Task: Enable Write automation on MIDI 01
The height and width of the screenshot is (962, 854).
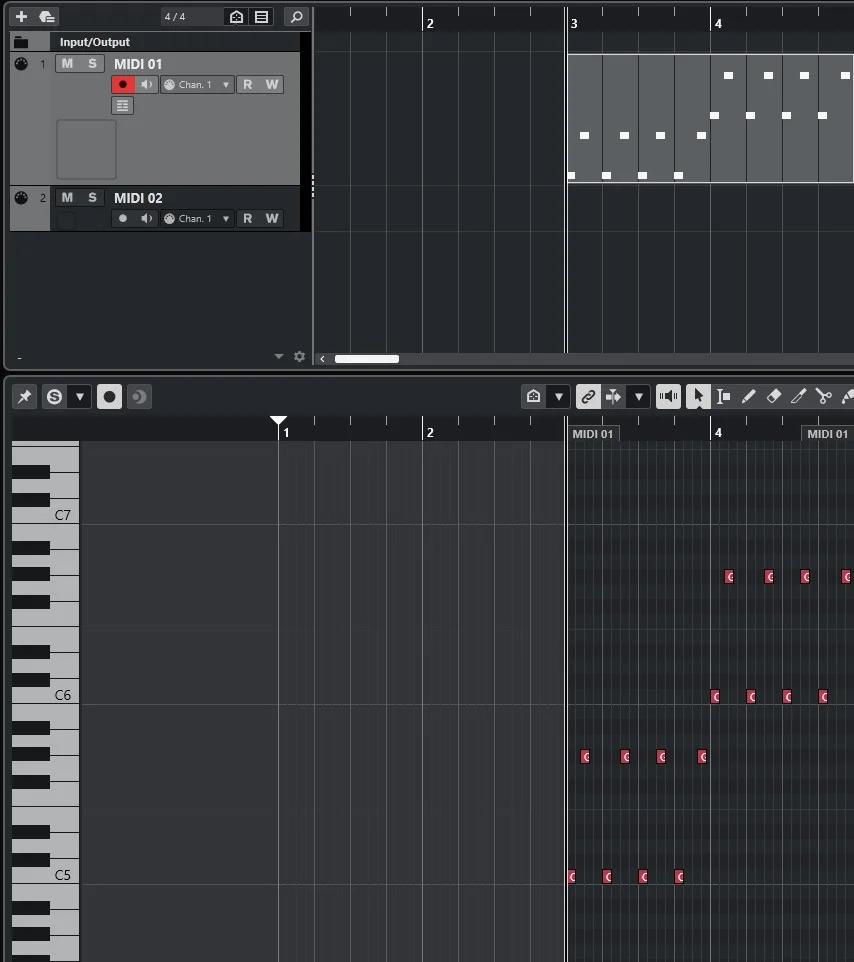Action: [x=272, y=85]
